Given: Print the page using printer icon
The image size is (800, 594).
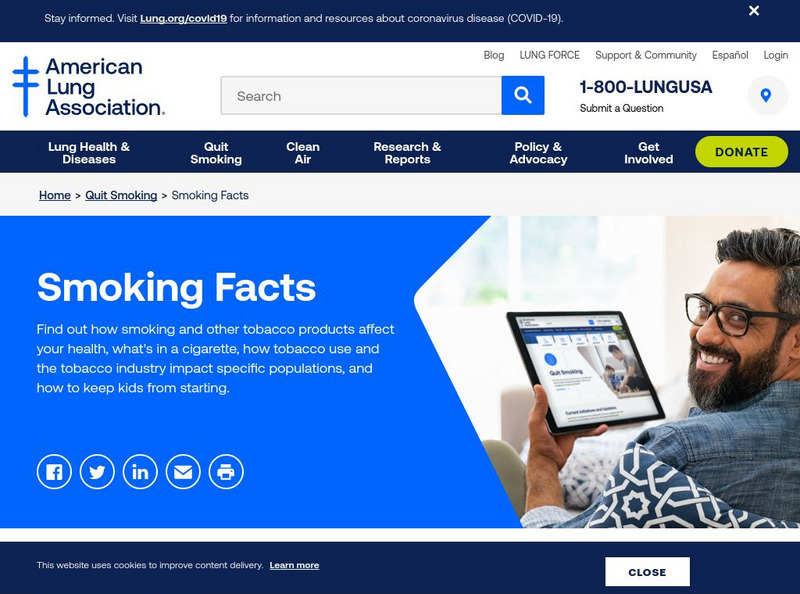Looking at the screenshot, I should tap(226, 472).
